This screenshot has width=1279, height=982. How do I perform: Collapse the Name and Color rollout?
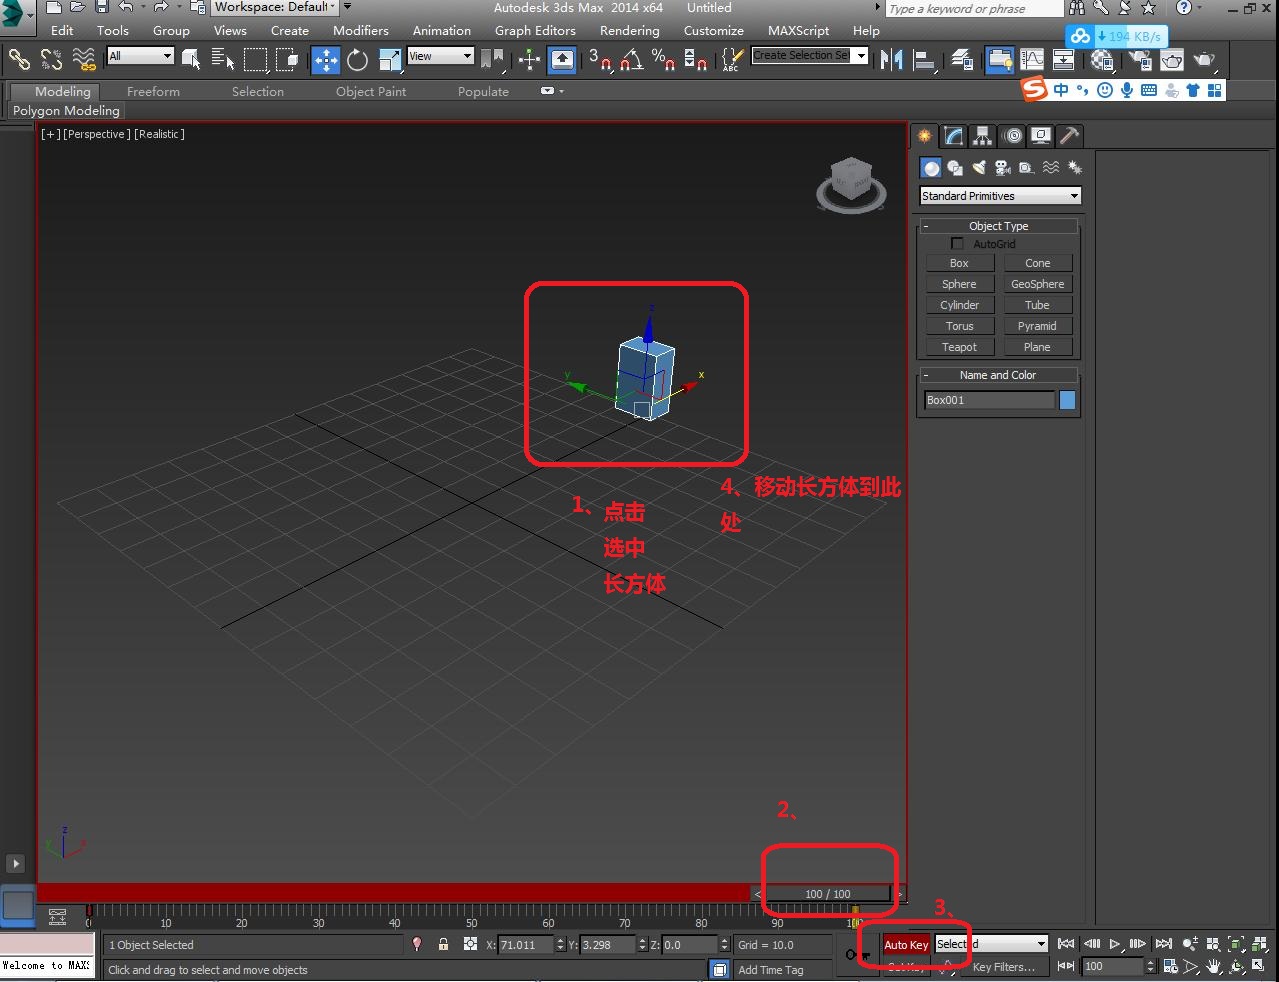point(998,375)
